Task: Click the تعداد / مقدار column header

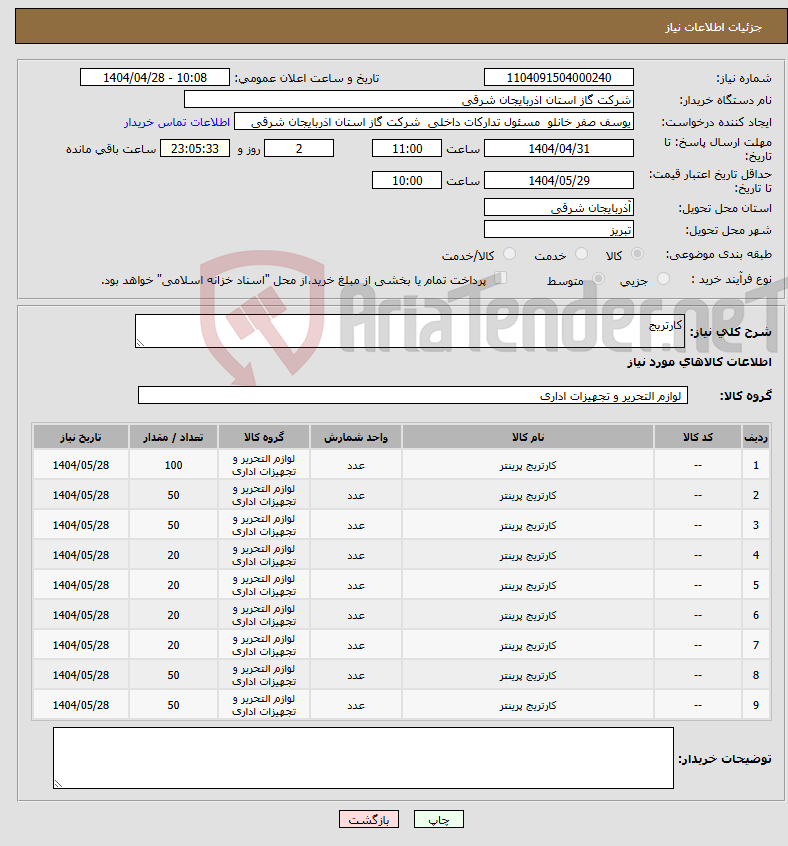Action: pos(173,437)
